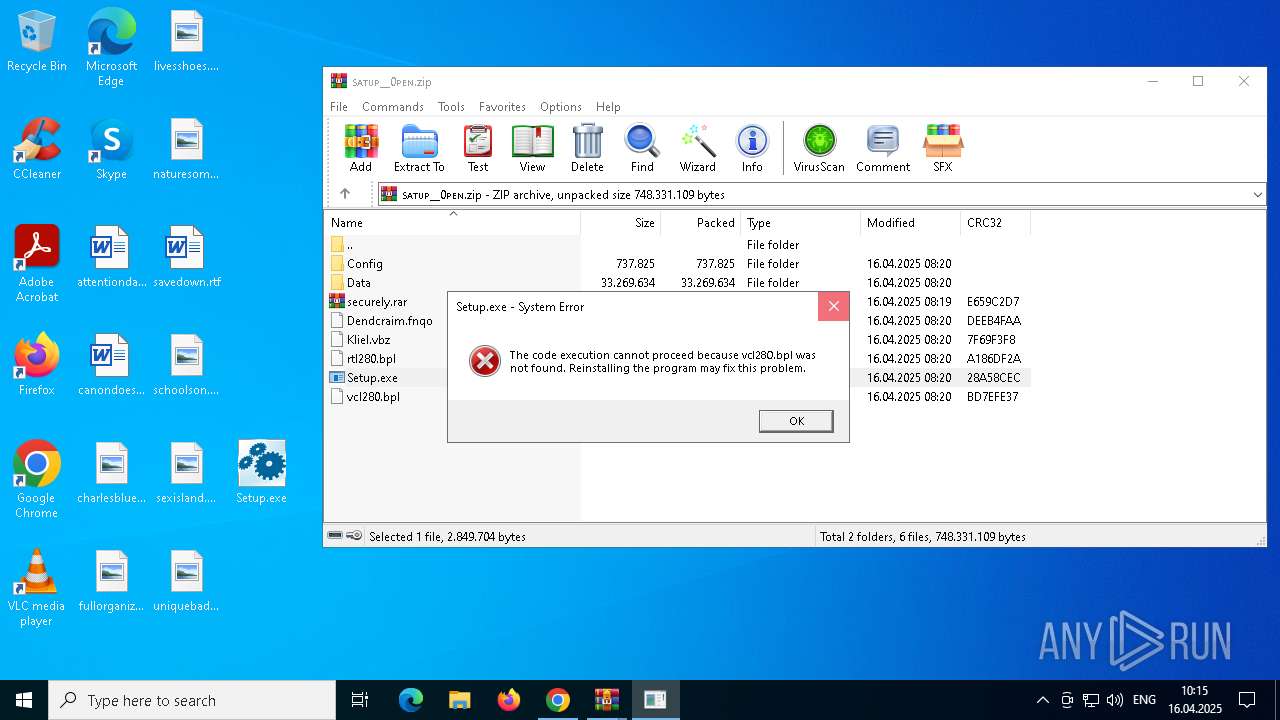Select the Setup.exe file in archive
This screenshot has width=1280, height=720.
point(372,378)
